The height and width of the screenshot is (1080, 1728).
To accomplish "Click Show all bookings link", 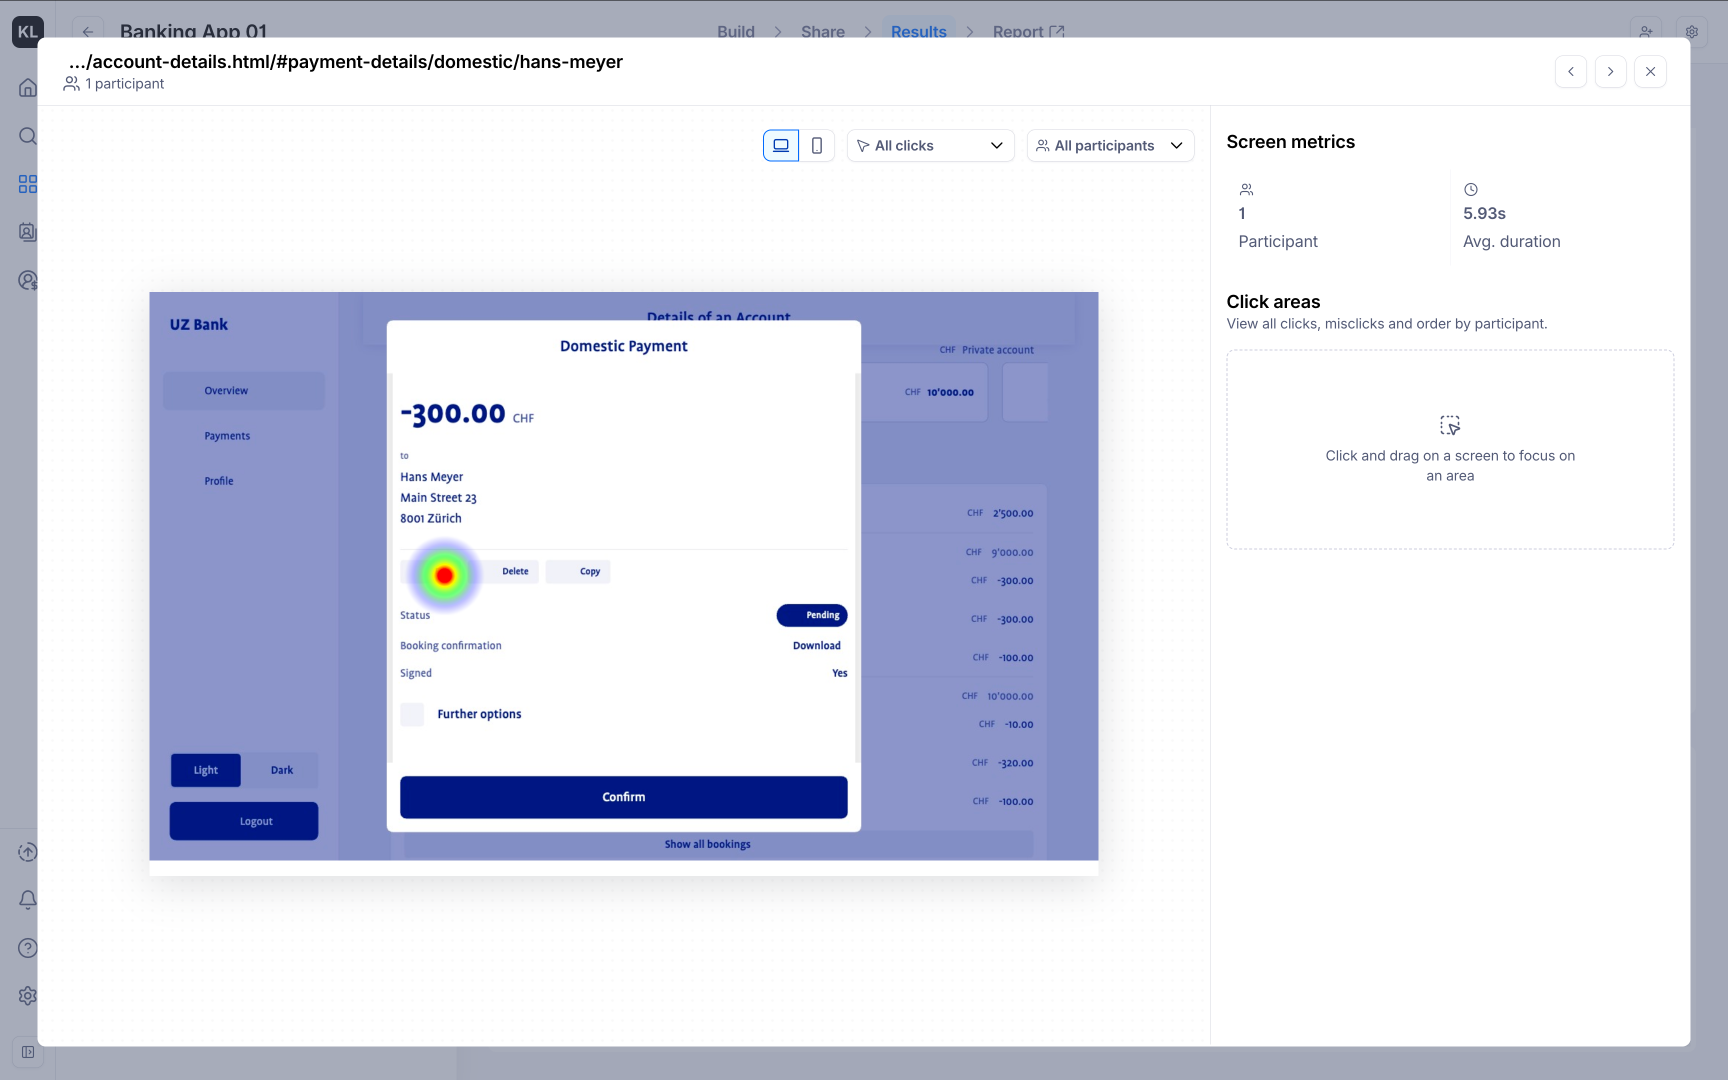I will point(708,844).
